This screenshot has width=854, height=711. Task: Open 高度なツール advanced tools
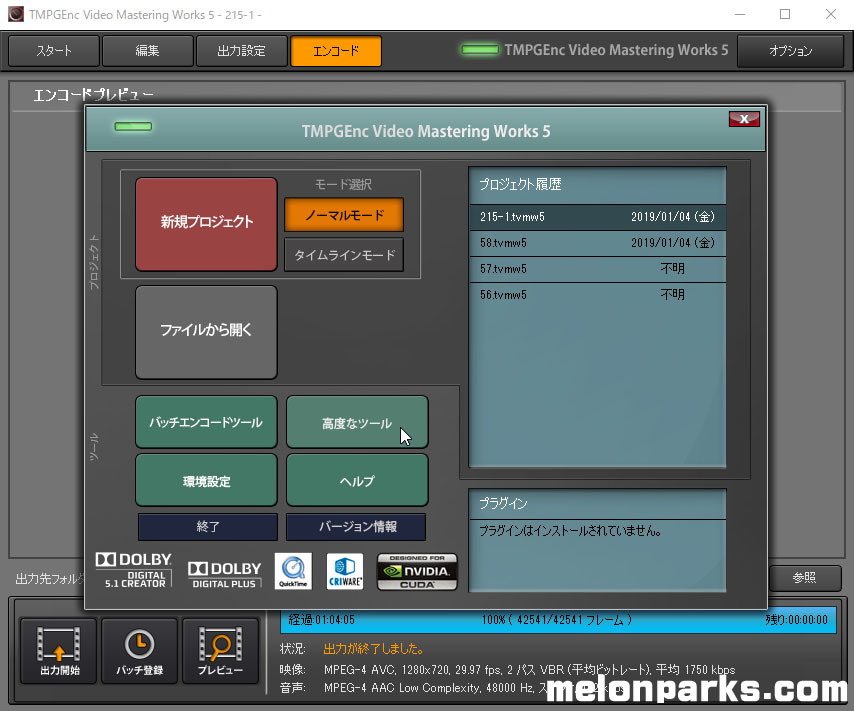(357, 422)
